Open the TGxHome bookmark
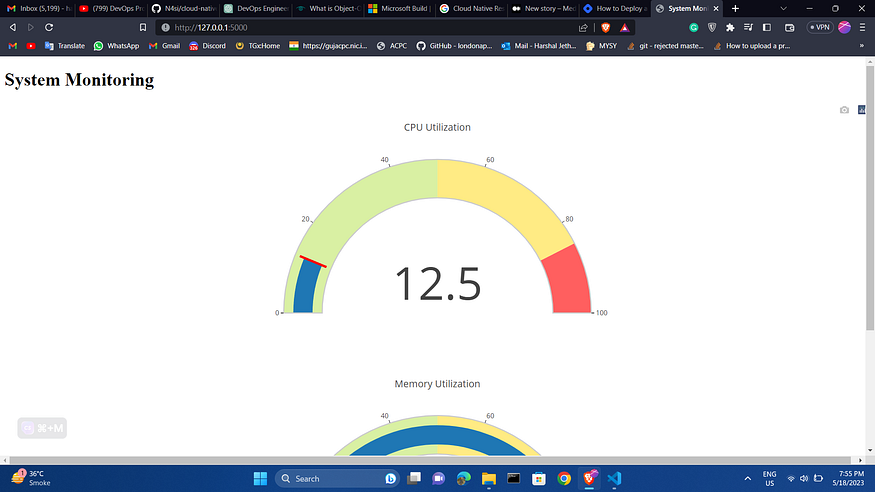875x492 pixels. (258, 46)
